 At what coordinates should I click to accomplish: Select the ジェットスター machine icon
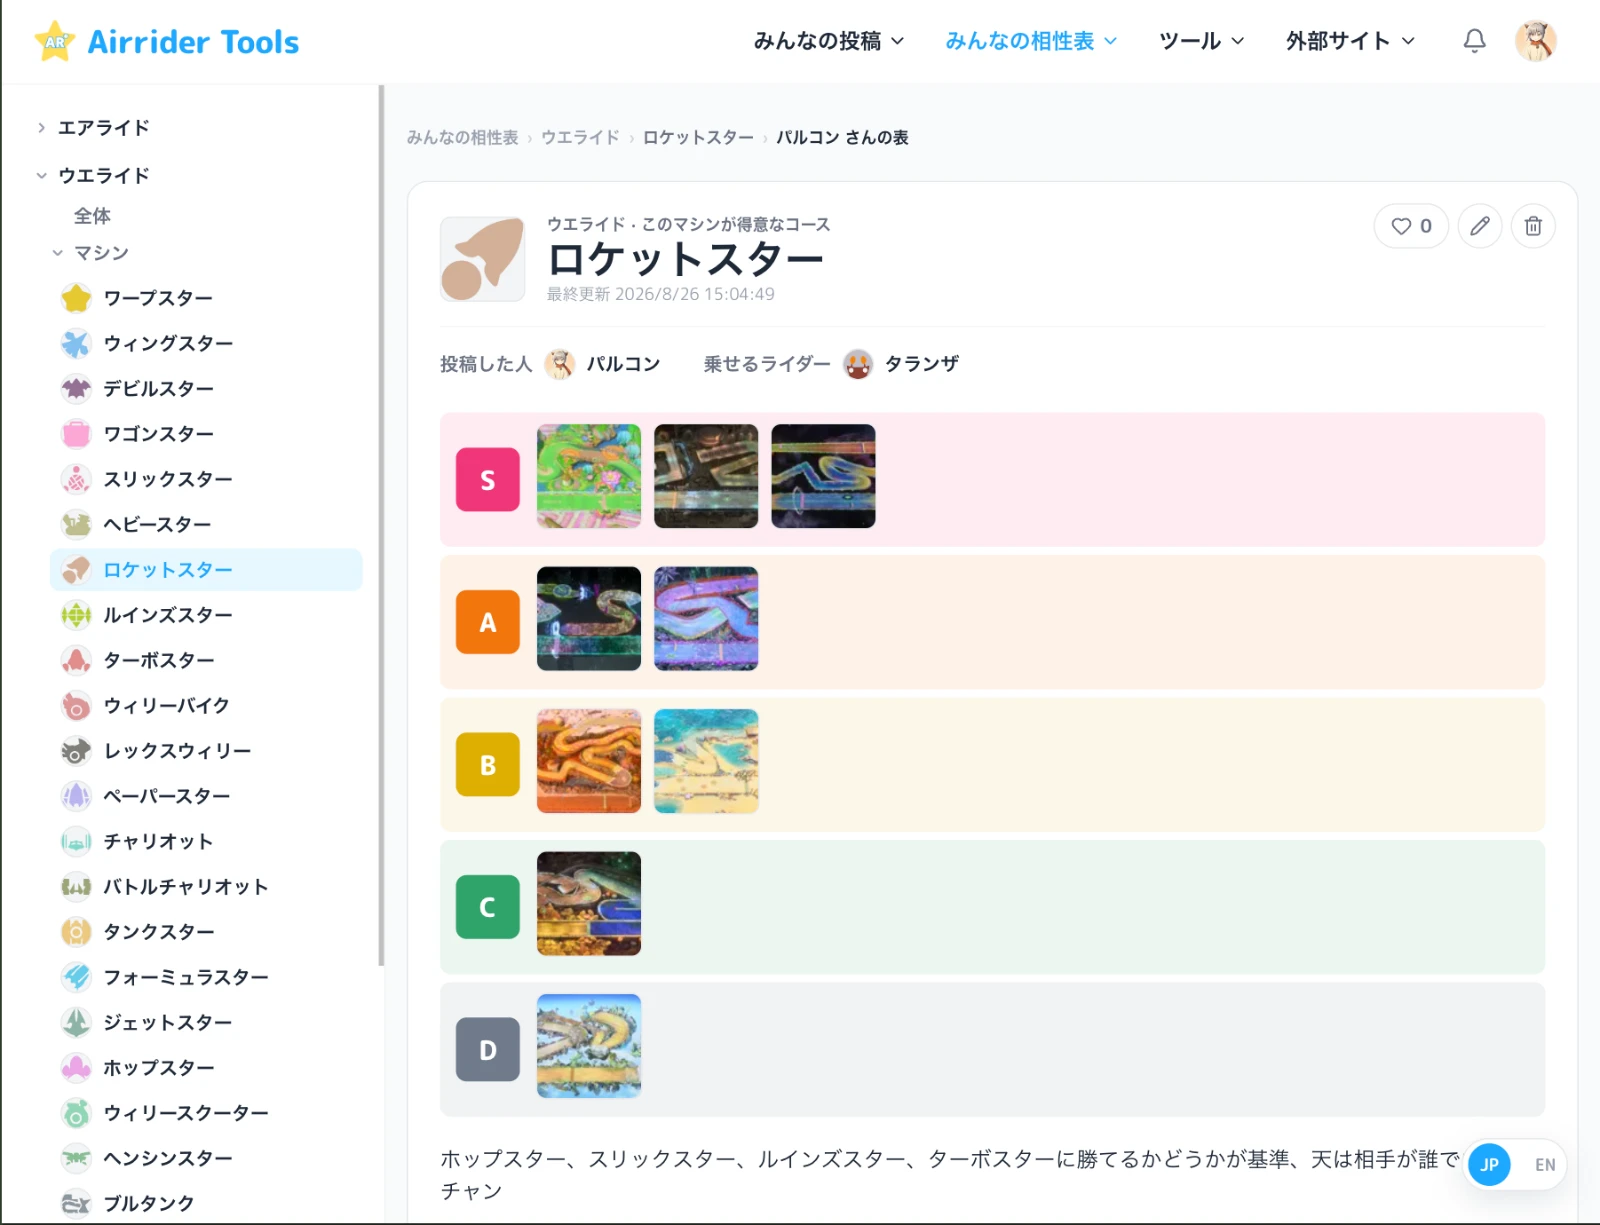click(x=76, y=1022)
